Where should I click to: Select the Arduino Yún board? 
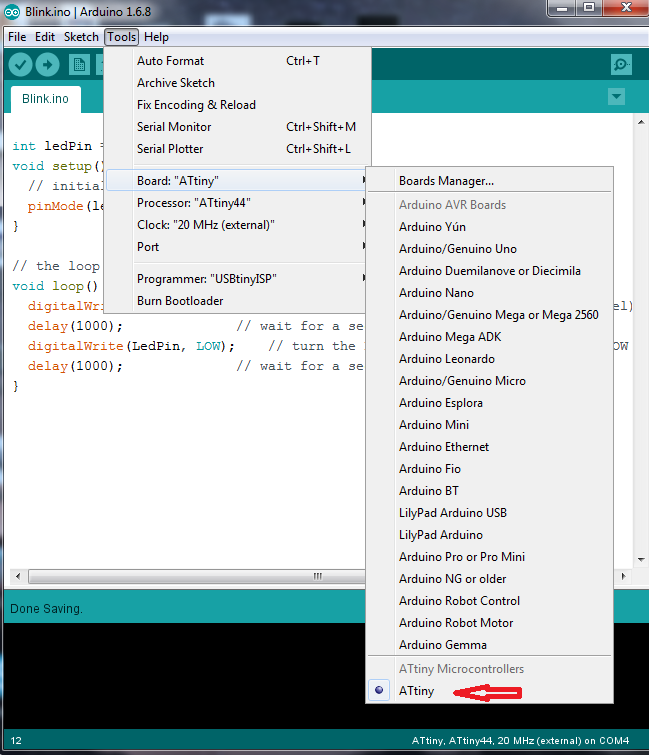click(489, 227)
